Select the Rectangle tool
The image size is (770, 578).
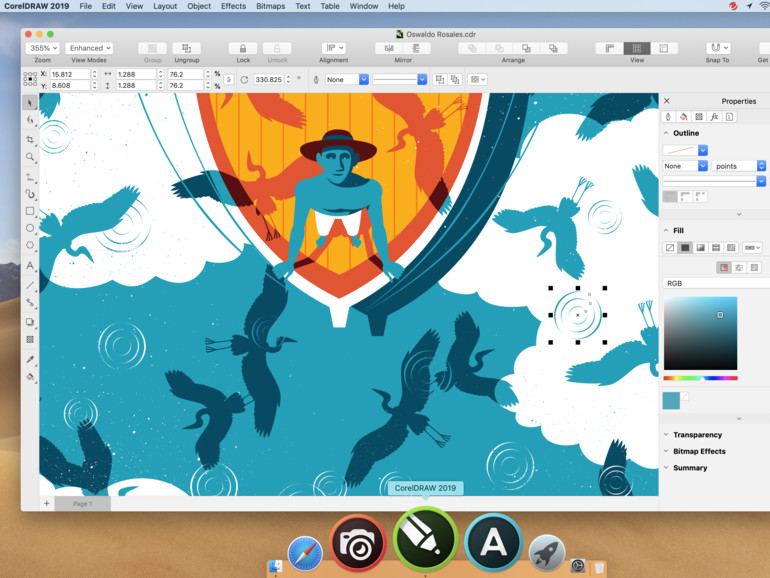point(30,211)
